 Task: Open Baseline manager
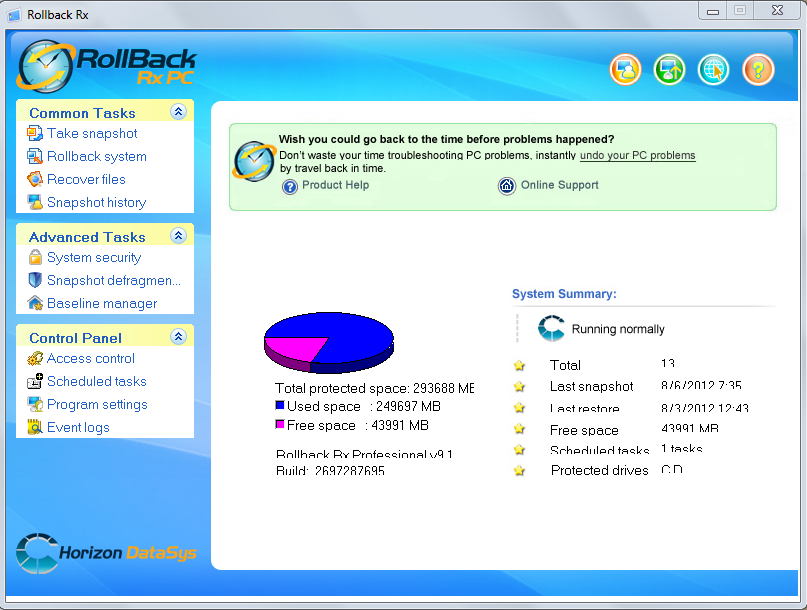[x=102, y=304]
